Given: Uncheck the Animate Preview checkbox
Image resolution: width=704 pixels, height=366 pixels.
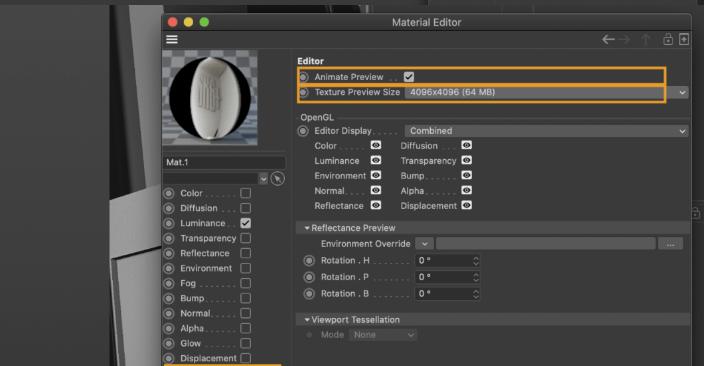Looking at the screenshot, I should [409, 77].
